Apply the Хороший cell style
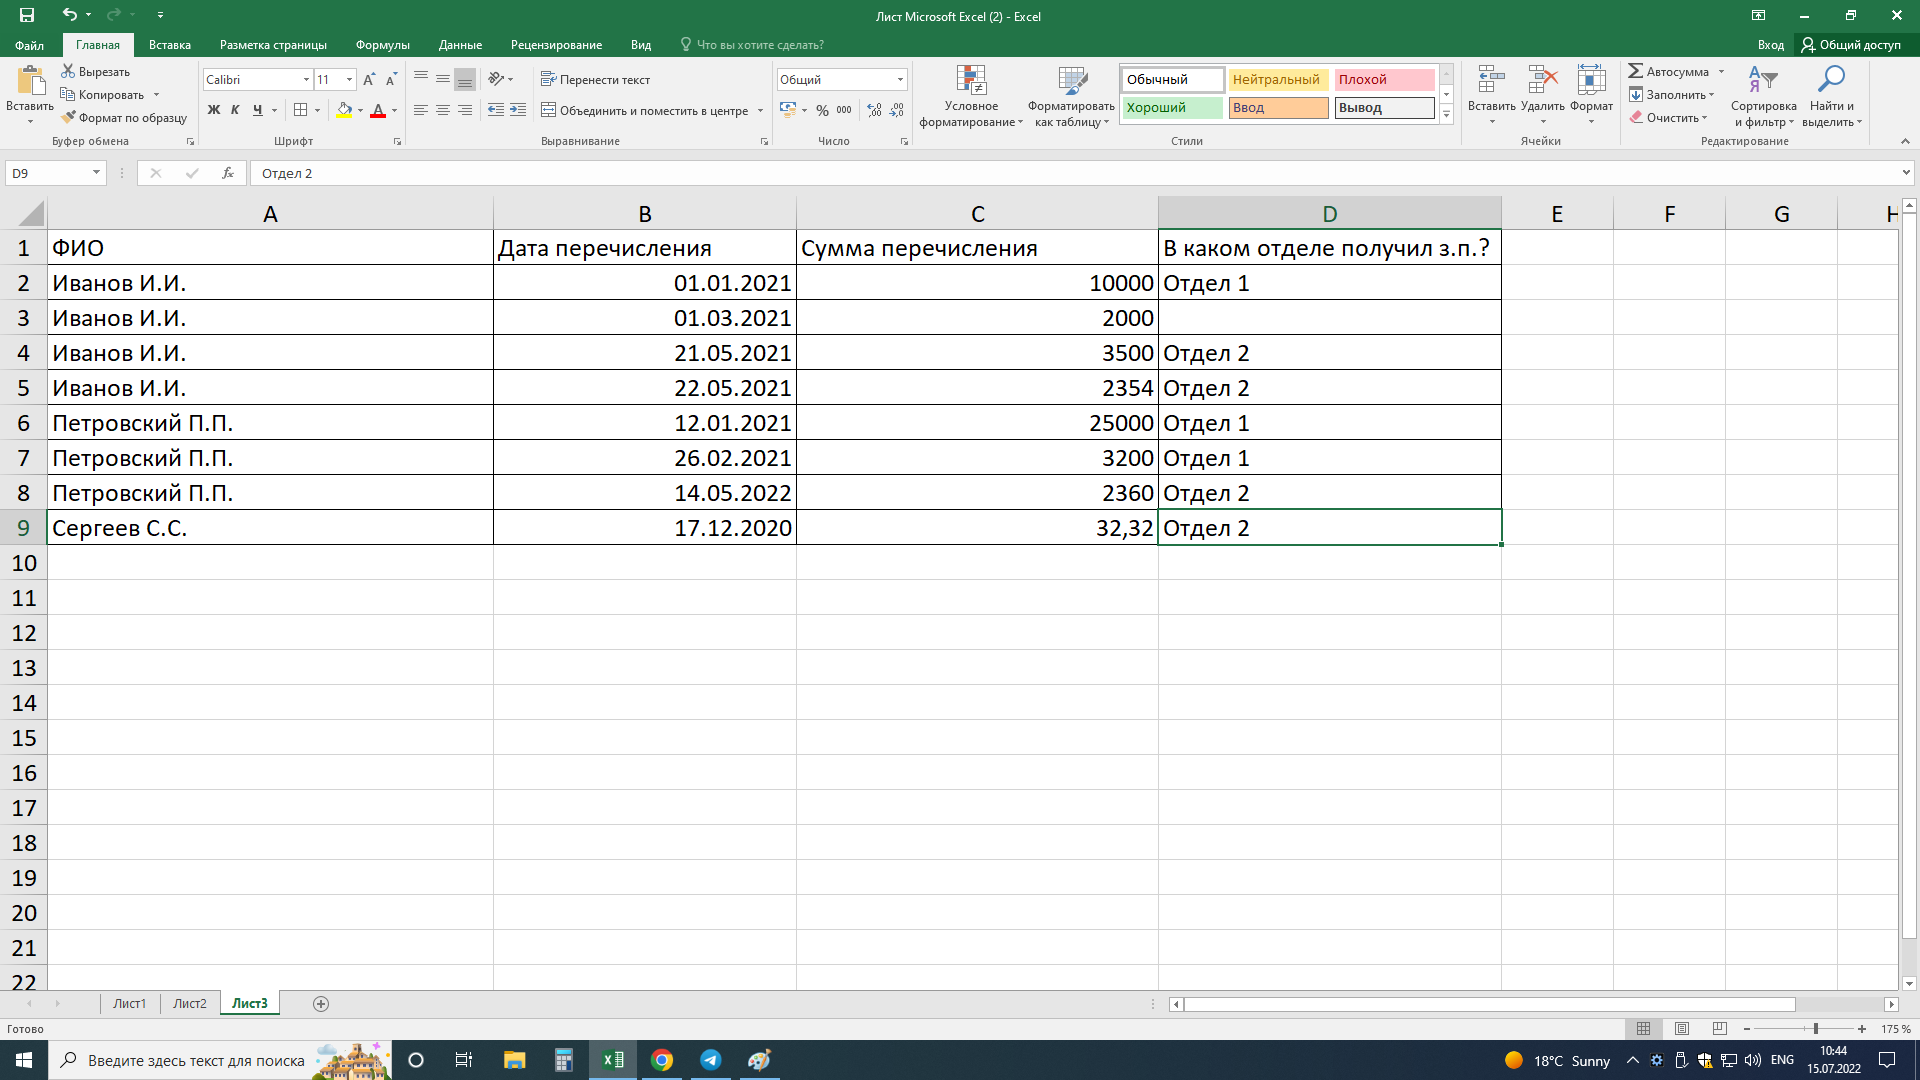The height and width of the screenshot is (1080, 1920). [x=1172, y=108]
